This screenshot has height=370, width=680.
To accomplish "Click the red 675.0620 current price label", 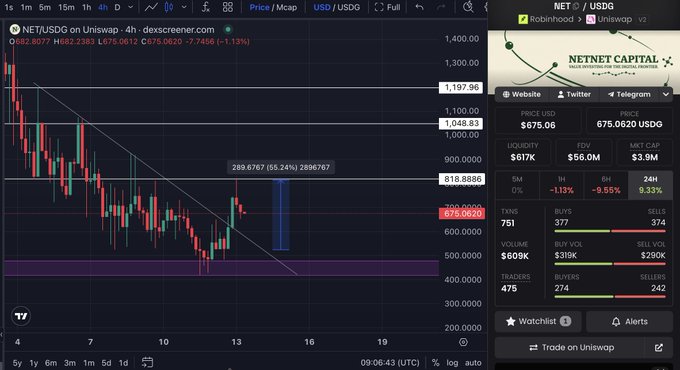I will pyautogui.click(x=462, y=213).
